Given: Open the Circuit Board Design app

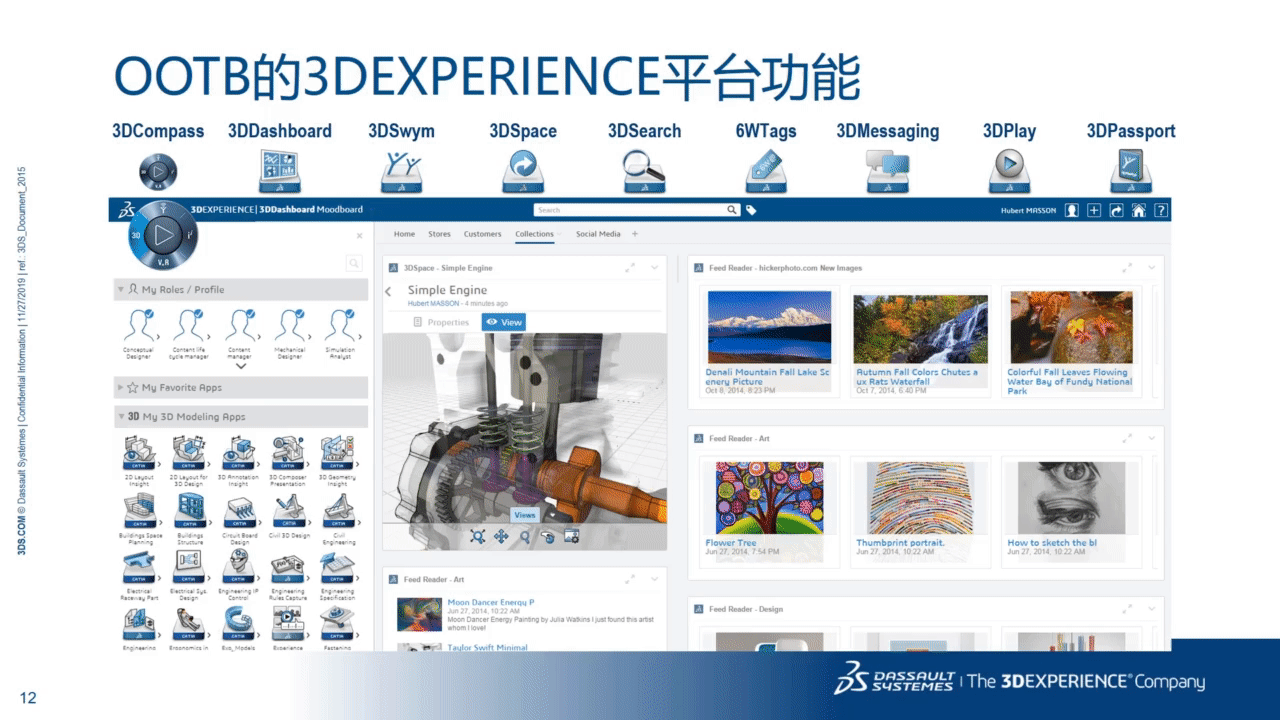Looking at the screenshot, I should coord(239,520).
